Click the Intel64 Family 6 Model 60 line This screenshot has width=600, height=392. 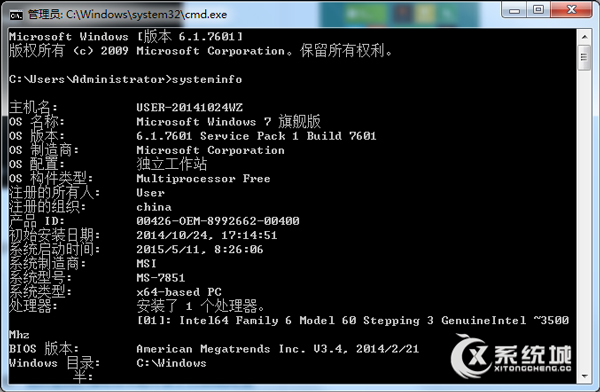tap(353, 320)
